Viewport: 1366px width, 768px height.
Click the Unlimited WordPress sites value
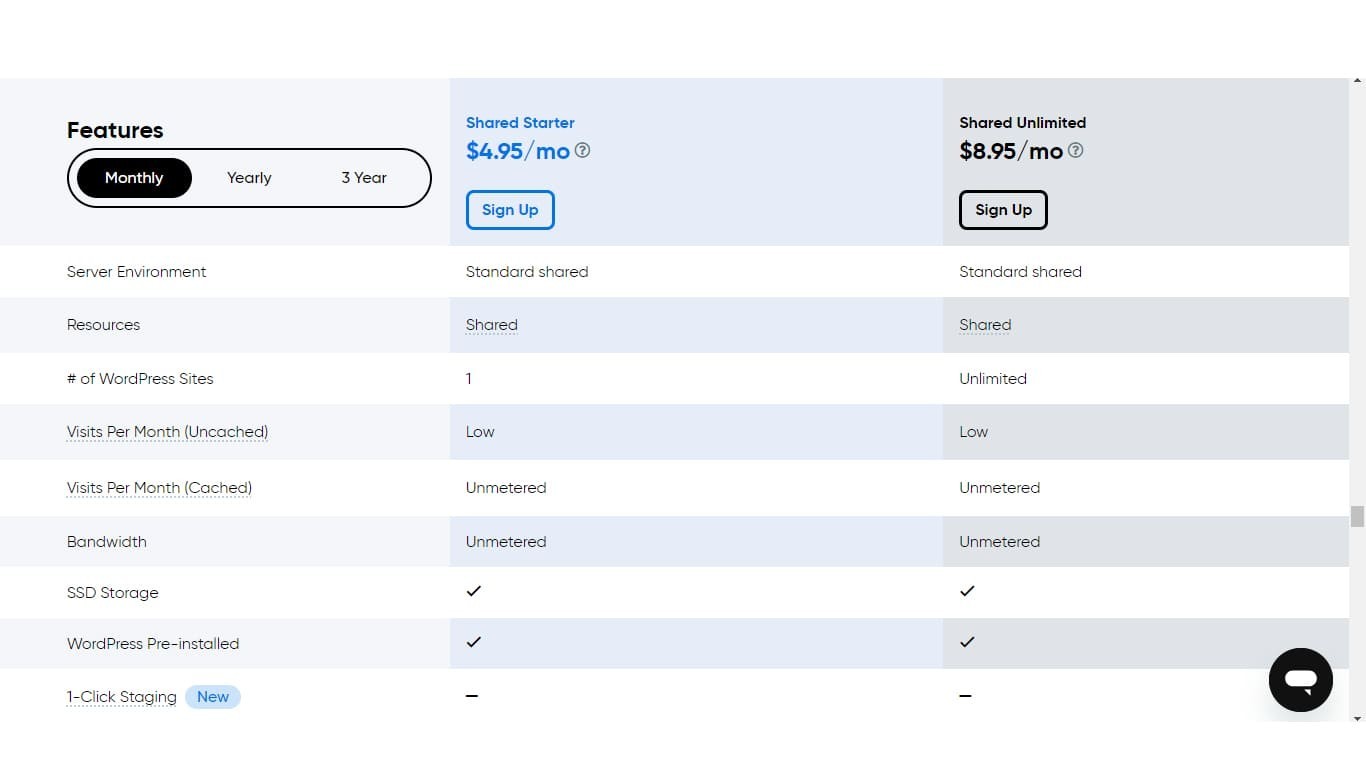993,379
